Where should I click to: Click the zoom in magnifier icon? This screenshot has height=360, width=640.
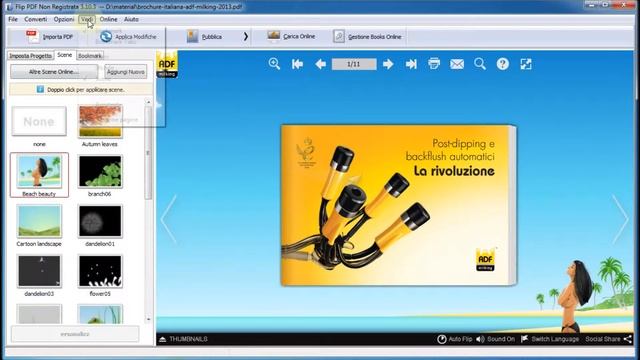[274, 64]
